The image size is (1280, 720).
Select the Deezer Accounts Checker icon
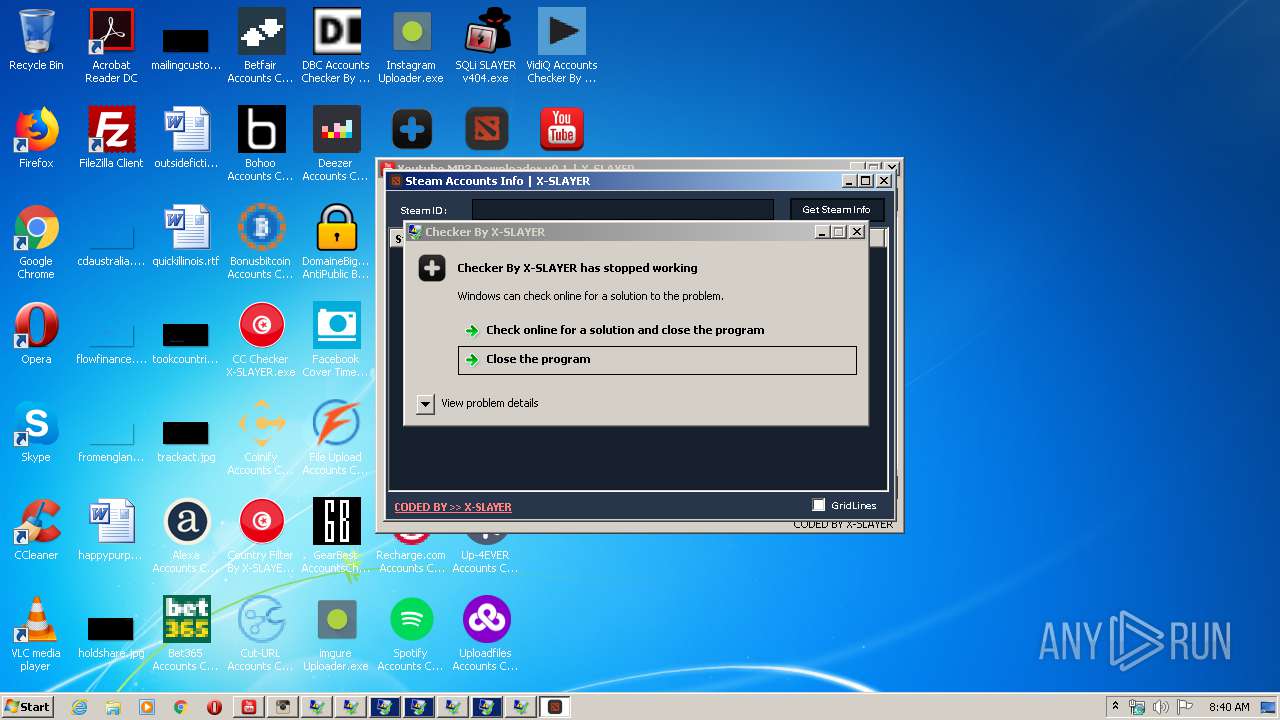coord(336,143)
